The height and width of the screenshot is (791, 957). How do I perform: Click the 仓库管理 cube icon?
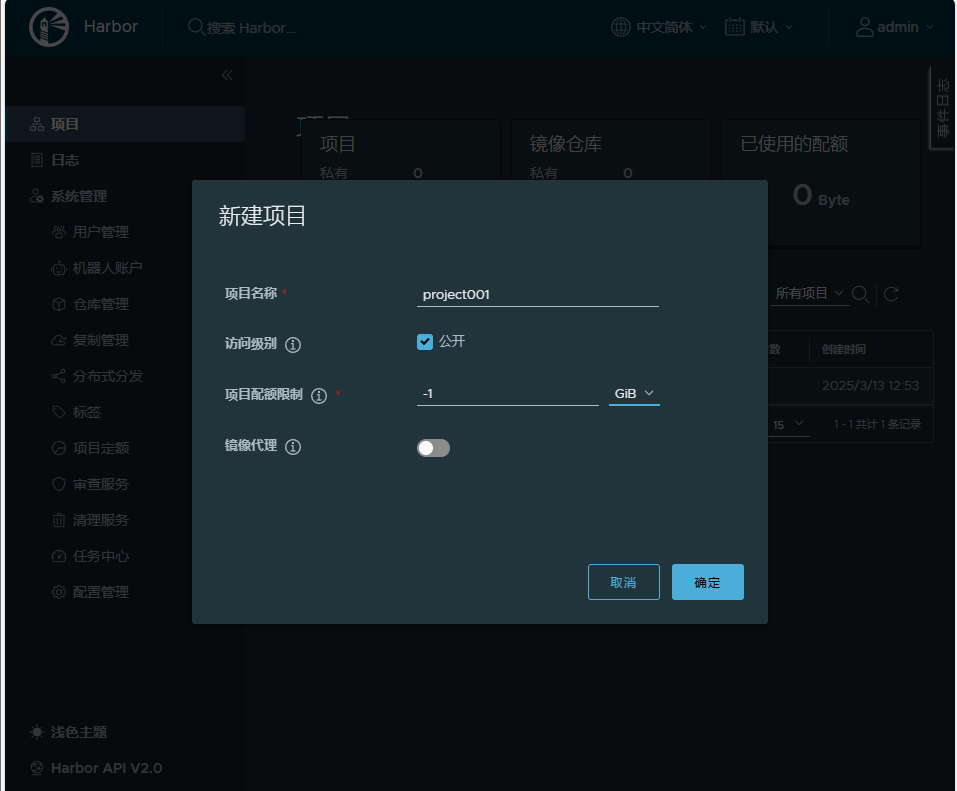pyautogui.click(x=59, y=304)
